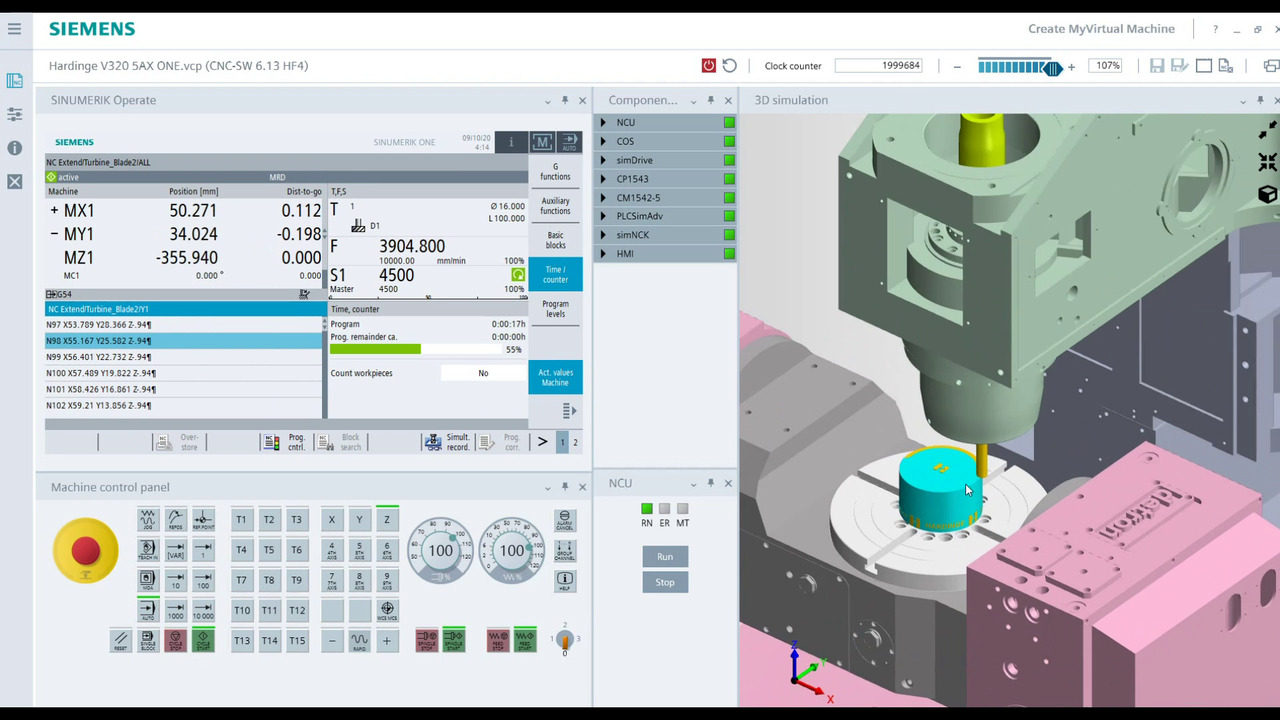The image size is (1280, 720).
Task: Click the SPINDLE STOP key
Action: (426, 640)
